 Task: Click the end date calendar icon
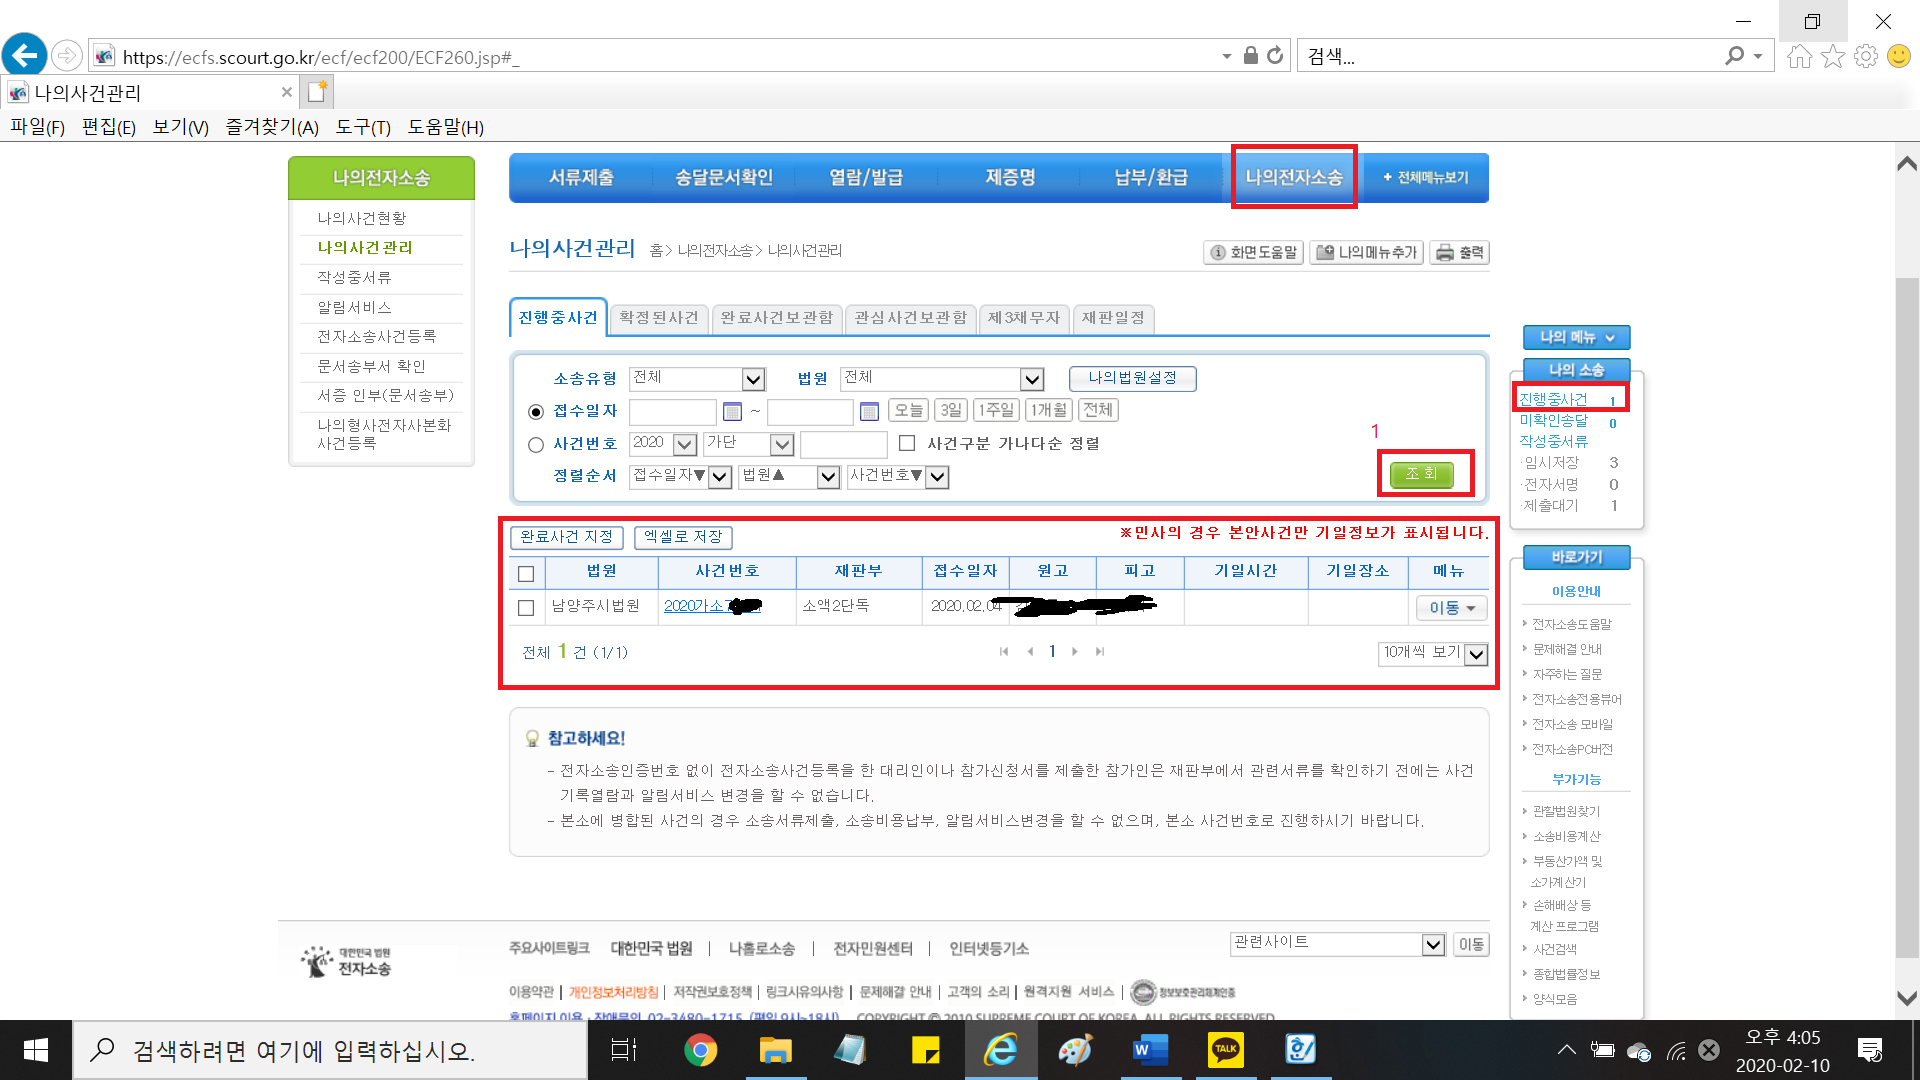[869, 412]
